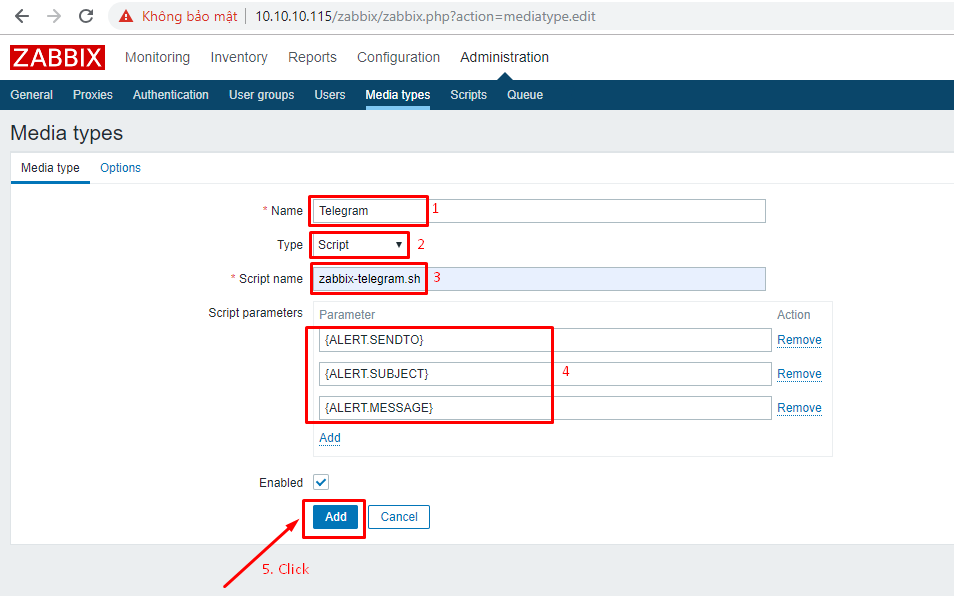Screen dimensions: 954x596
Task: Switch to the Options tab
Action: click(120, 168)
